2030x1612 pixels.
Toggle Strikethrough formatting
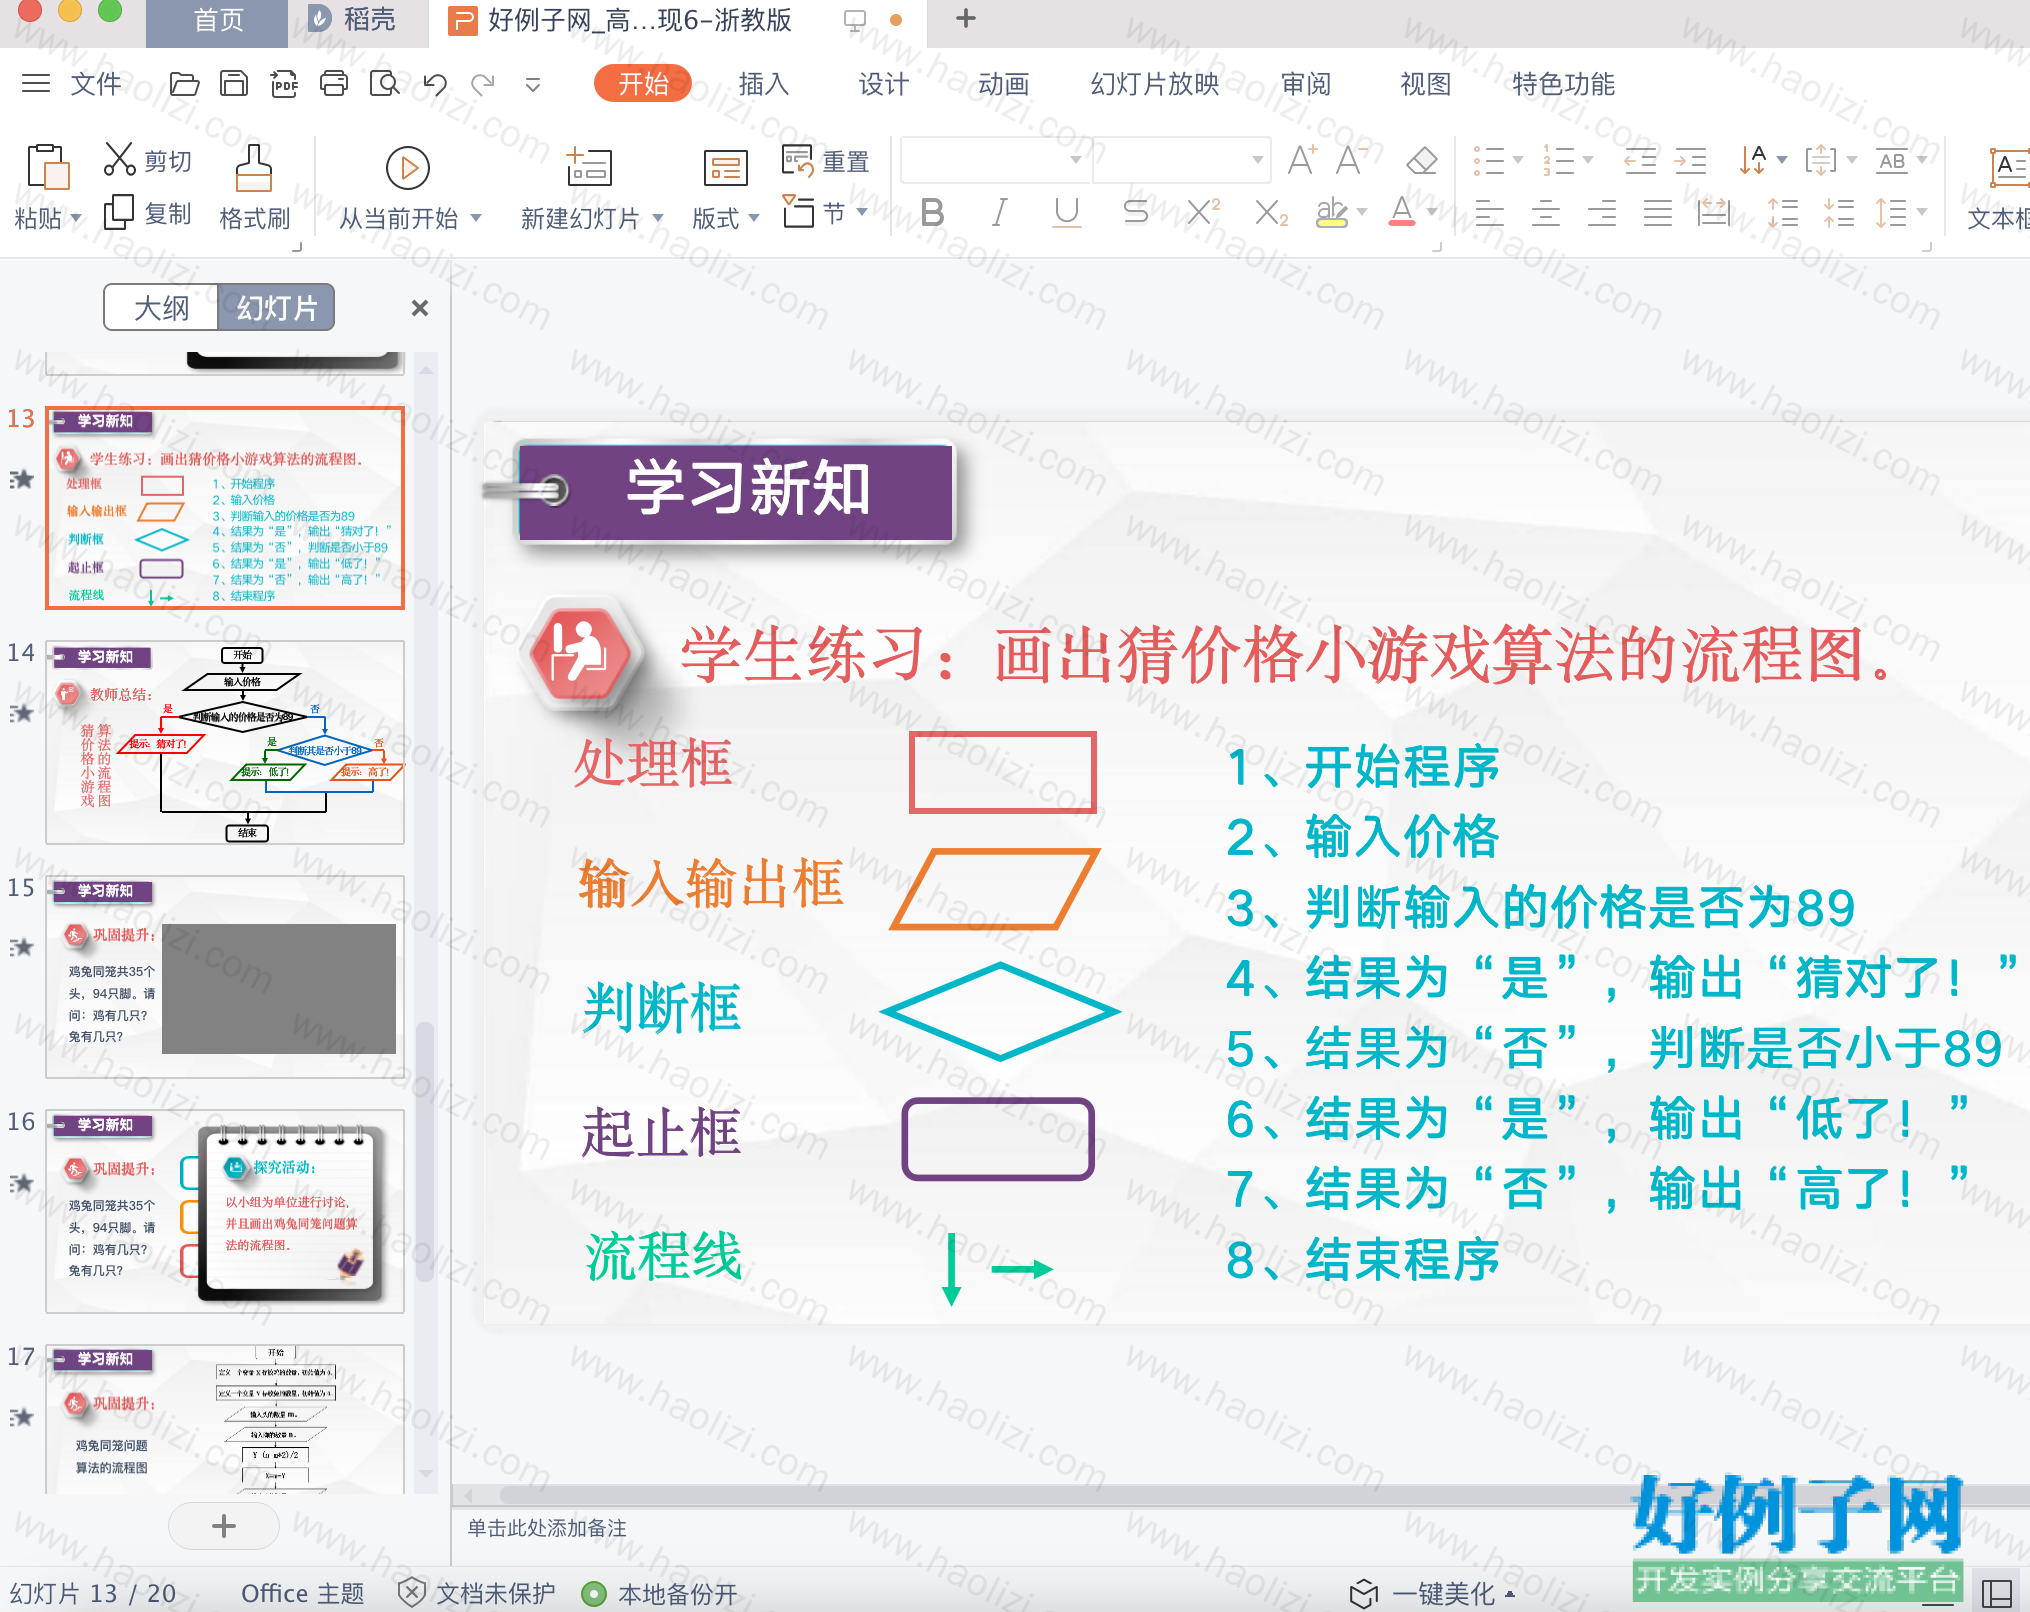click(x=1135, y=212)
